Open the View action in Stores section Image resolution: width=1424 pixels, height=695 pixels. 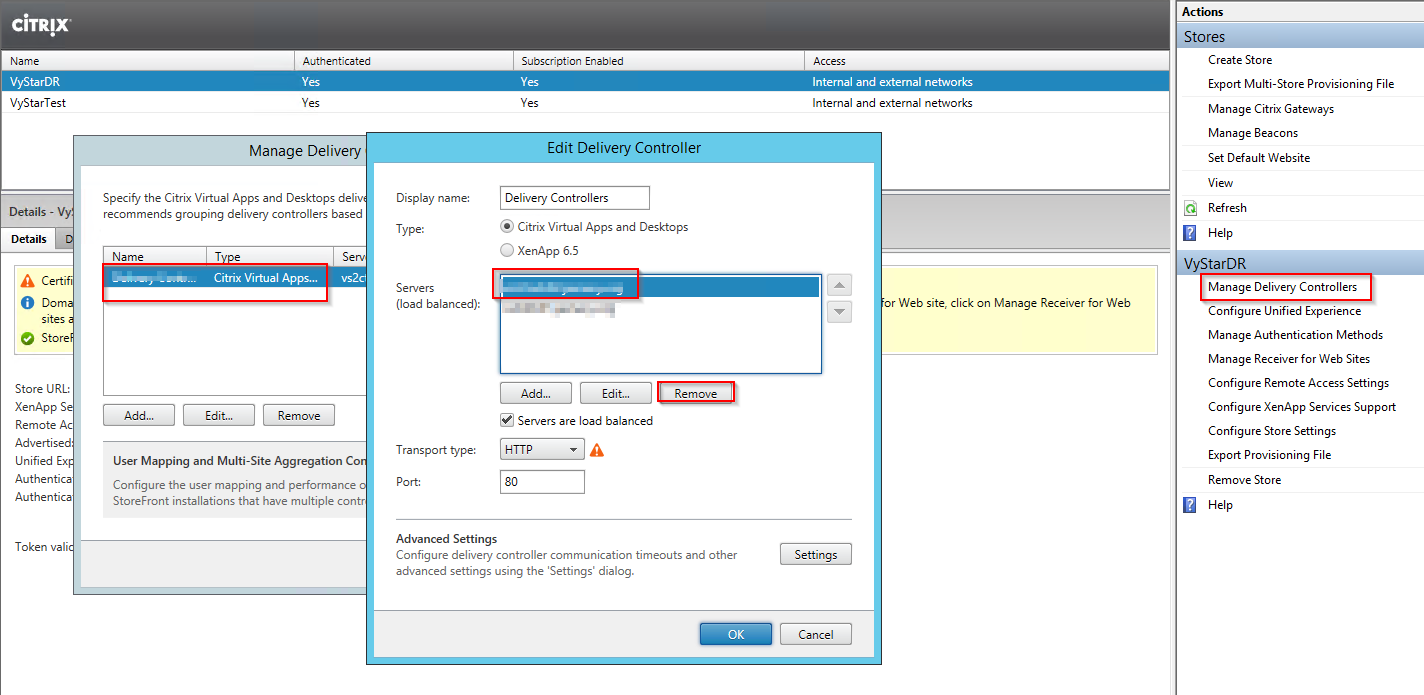tap(1220, 183)
